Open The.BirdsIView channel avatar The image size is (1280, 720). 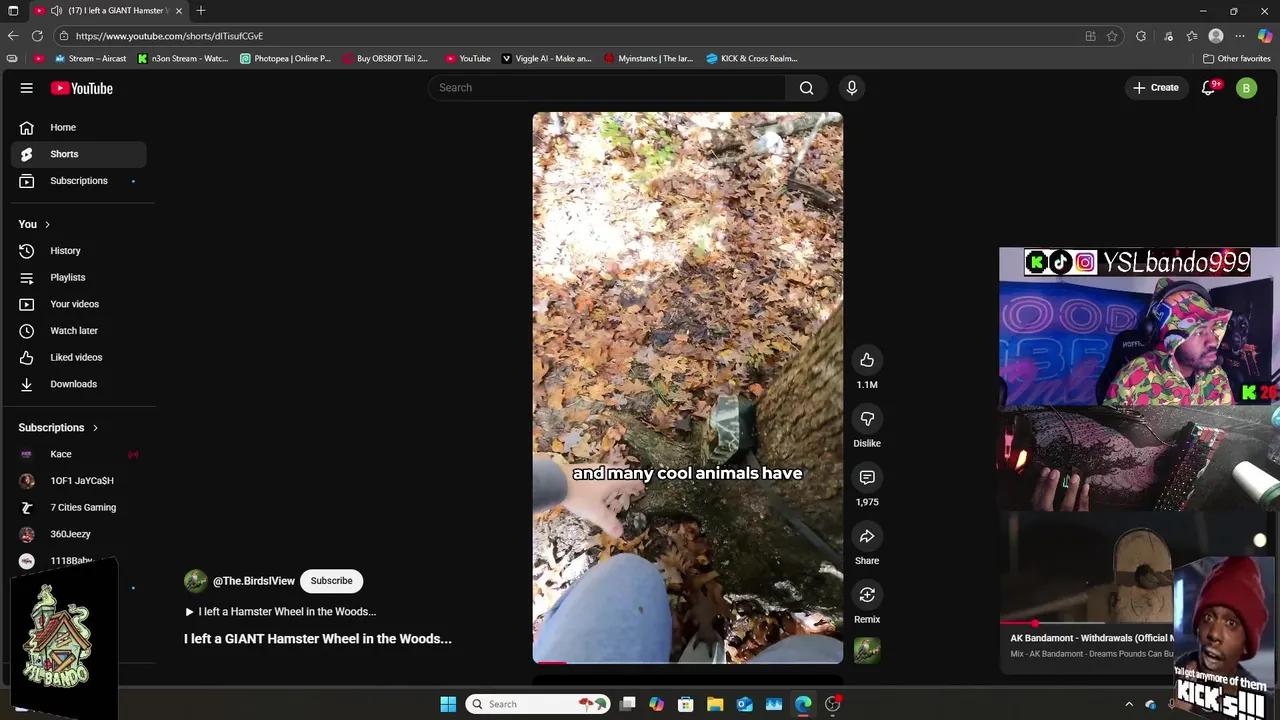[x=195, y=581]
